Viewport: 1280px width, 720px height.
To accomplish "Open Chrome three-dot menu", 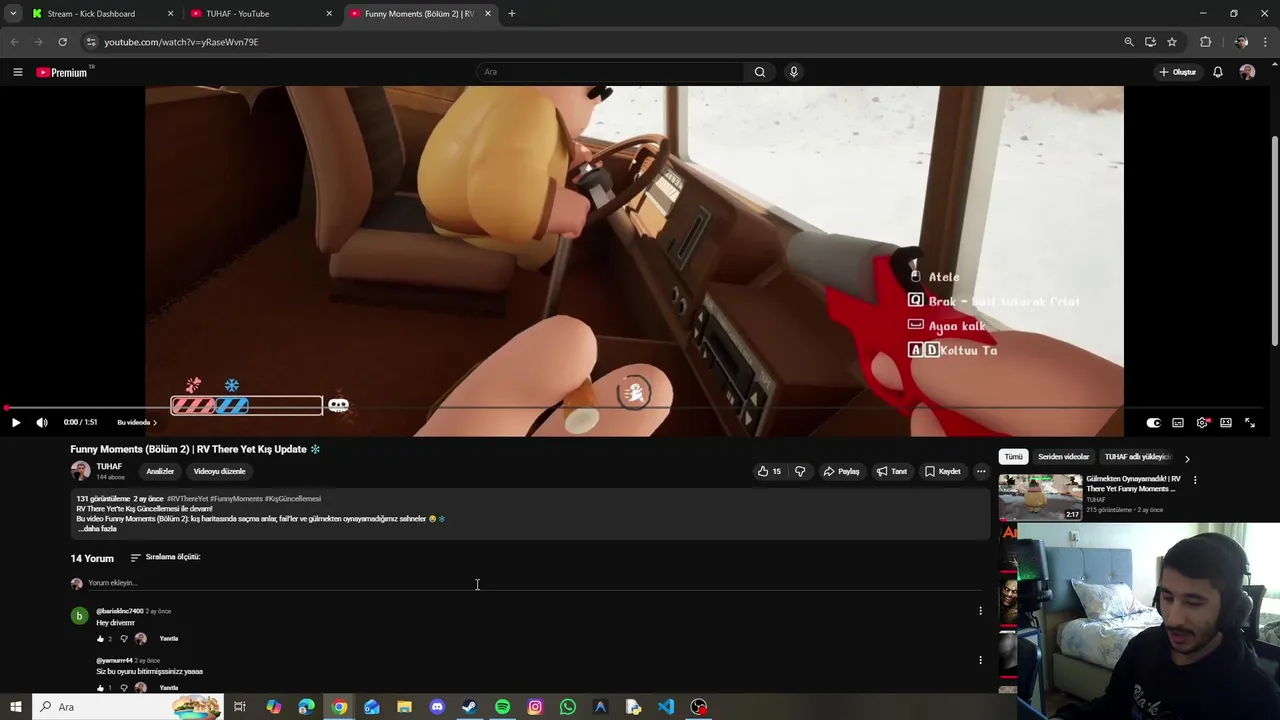I will (1266, 42).
